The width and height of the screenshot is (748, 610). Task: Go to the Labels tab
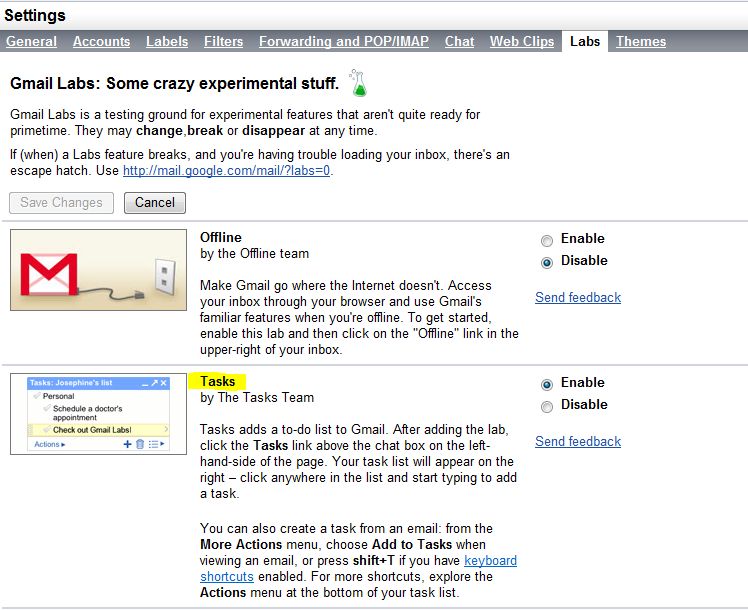[167, 41]
